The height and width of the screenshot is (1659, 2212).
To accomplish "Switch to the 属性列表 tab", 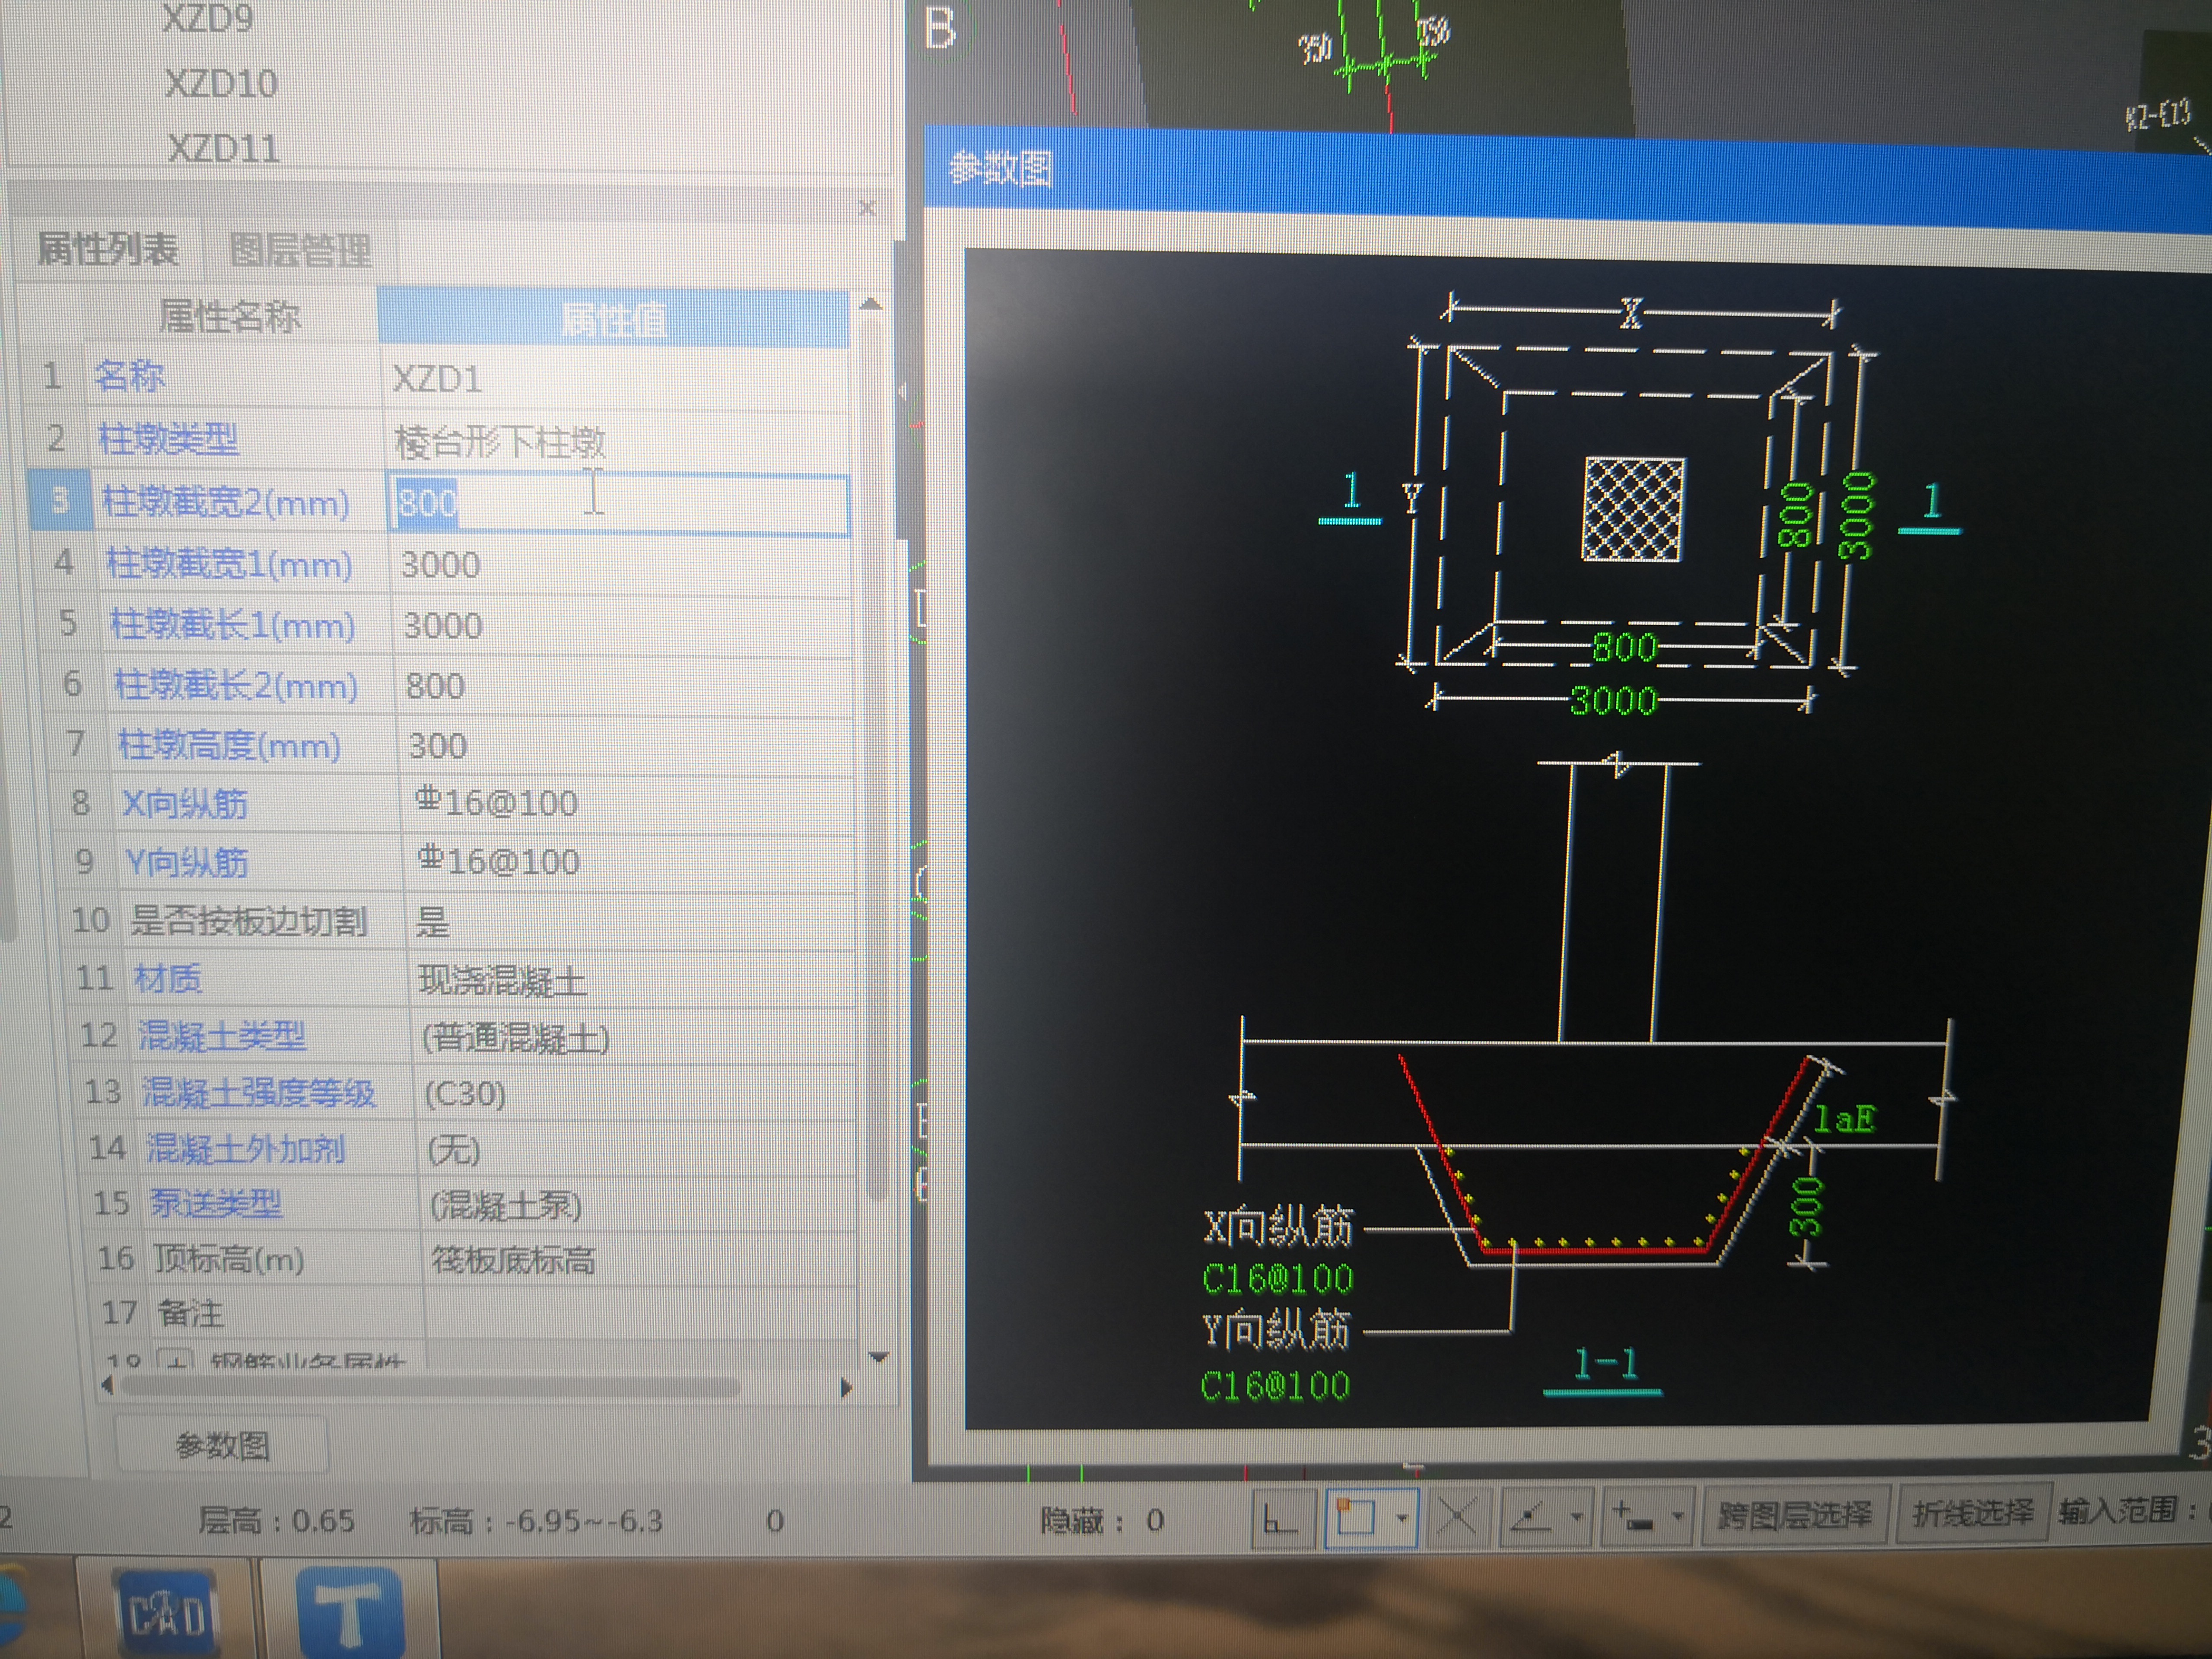I will [x=108, y=249].
